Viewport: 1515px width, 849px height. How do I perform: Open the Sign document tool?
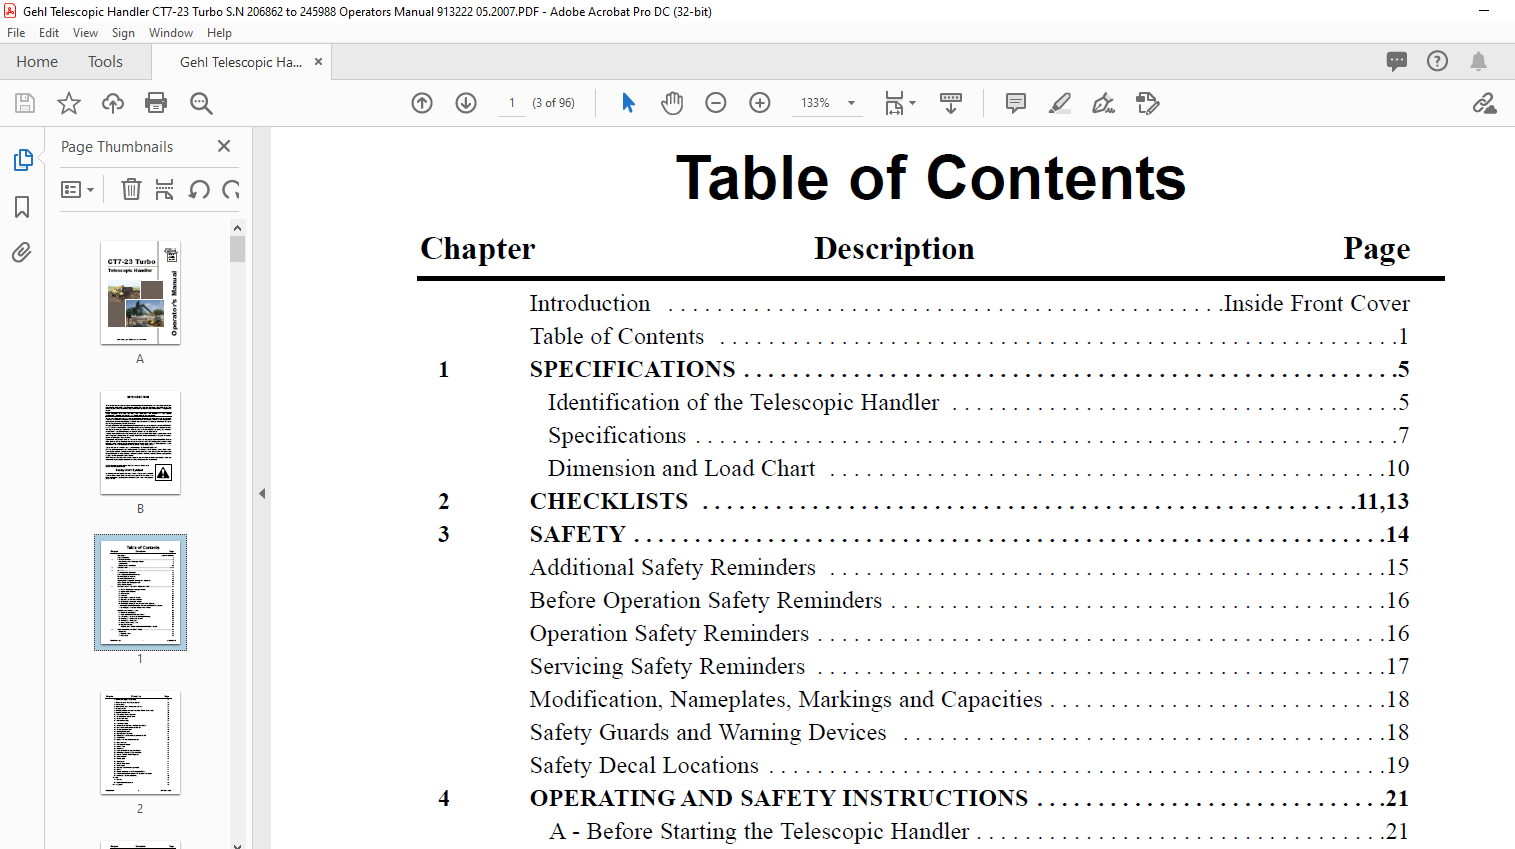coord(1104,103)
